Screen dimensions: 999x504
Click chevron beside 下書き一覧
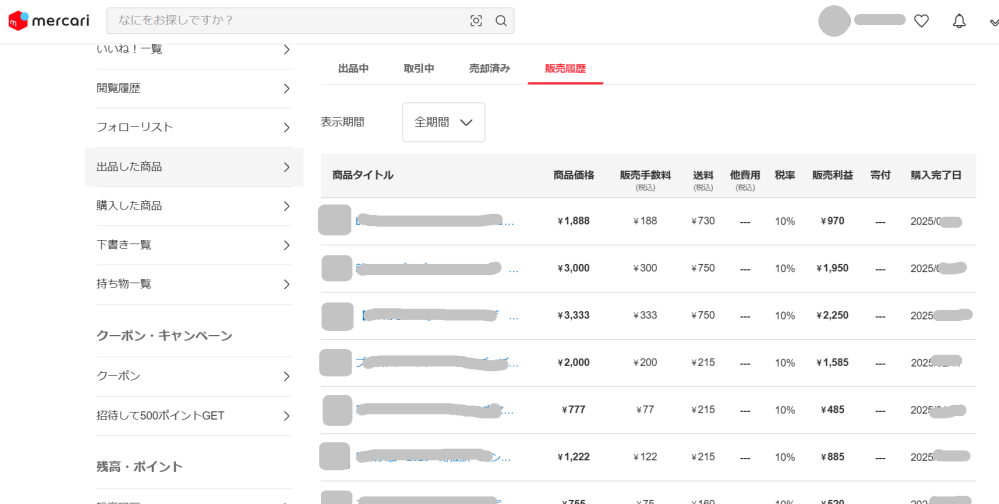286,245
